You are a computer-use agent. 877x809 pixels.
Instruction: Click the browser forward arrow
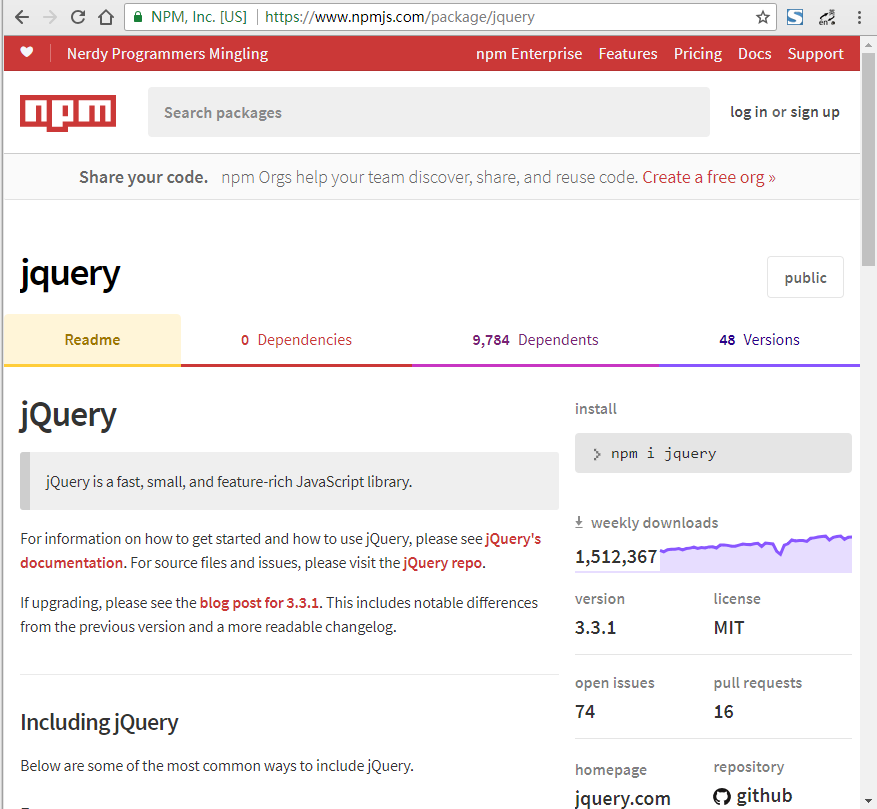pos(50,17)
